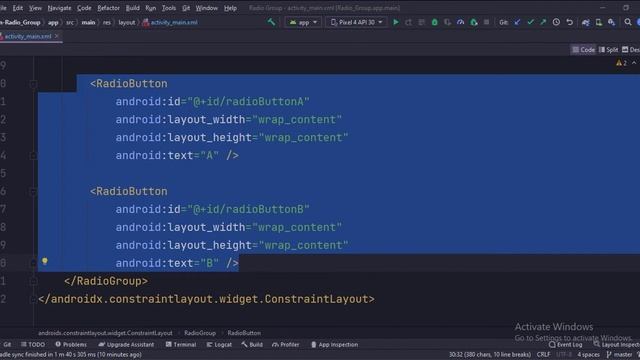This screenshot has width=640, height=360.
Task: Switch editor to Code view mode
Action: click(x=584, y=50)
